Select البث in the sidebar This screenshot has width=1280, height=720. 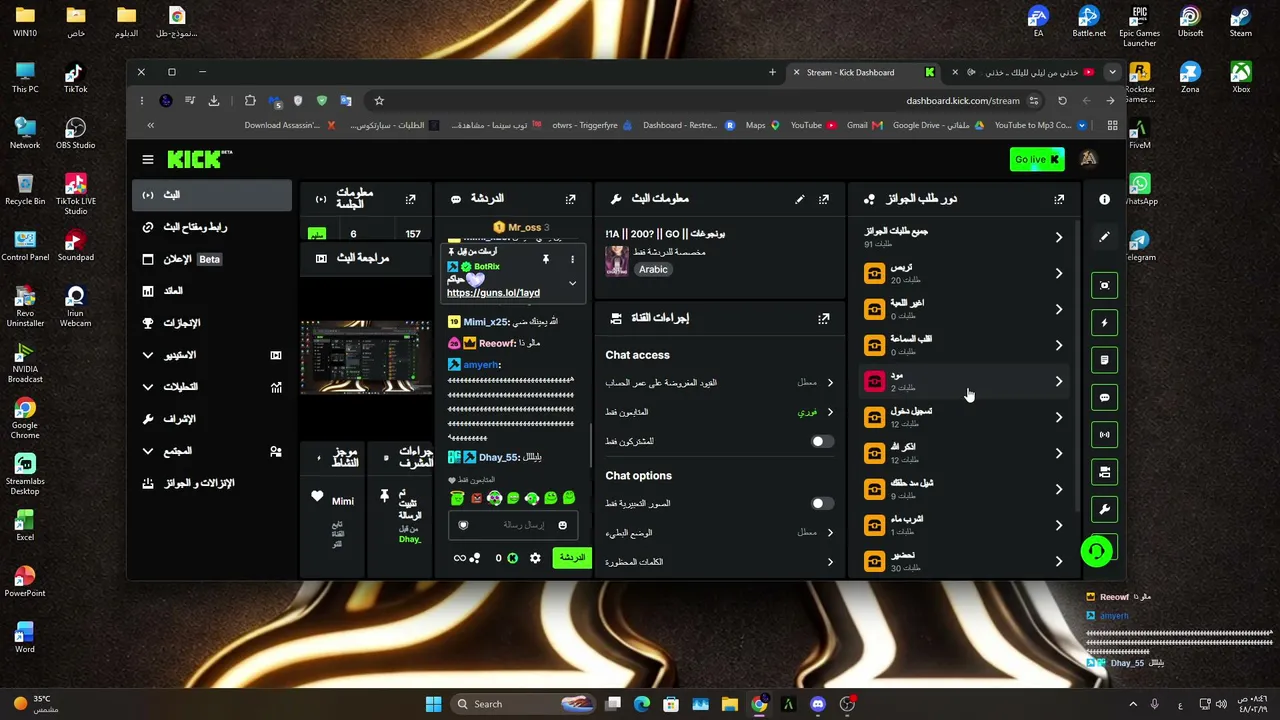click(x=212, y=195)
